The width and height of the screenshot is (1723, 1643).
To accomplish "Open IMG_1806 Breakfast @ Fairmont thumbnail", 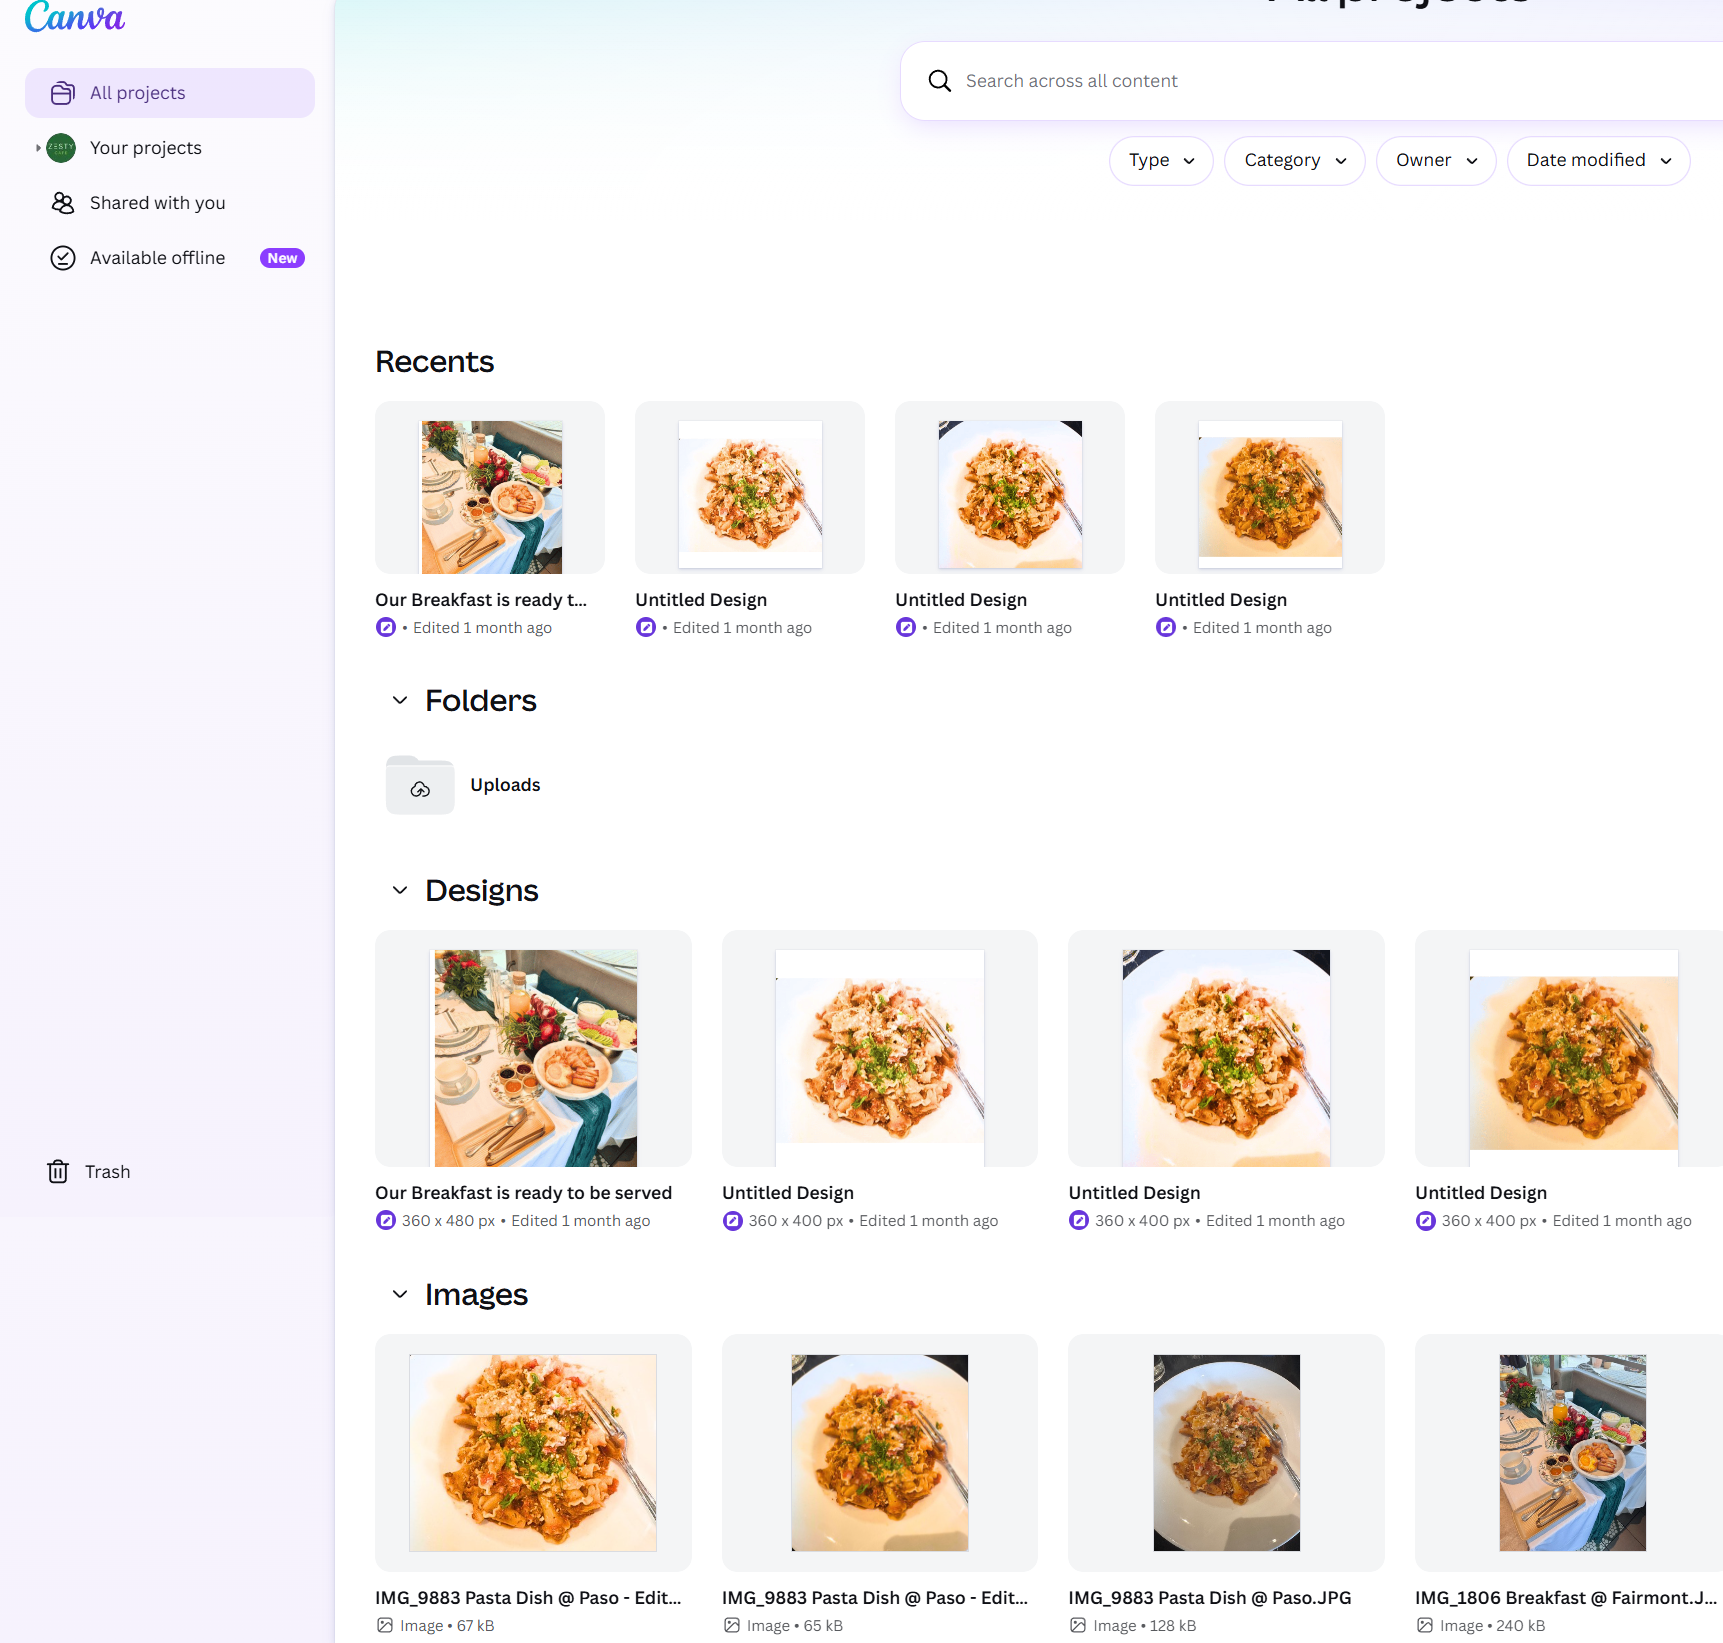I will [x=1570, y=1453].
